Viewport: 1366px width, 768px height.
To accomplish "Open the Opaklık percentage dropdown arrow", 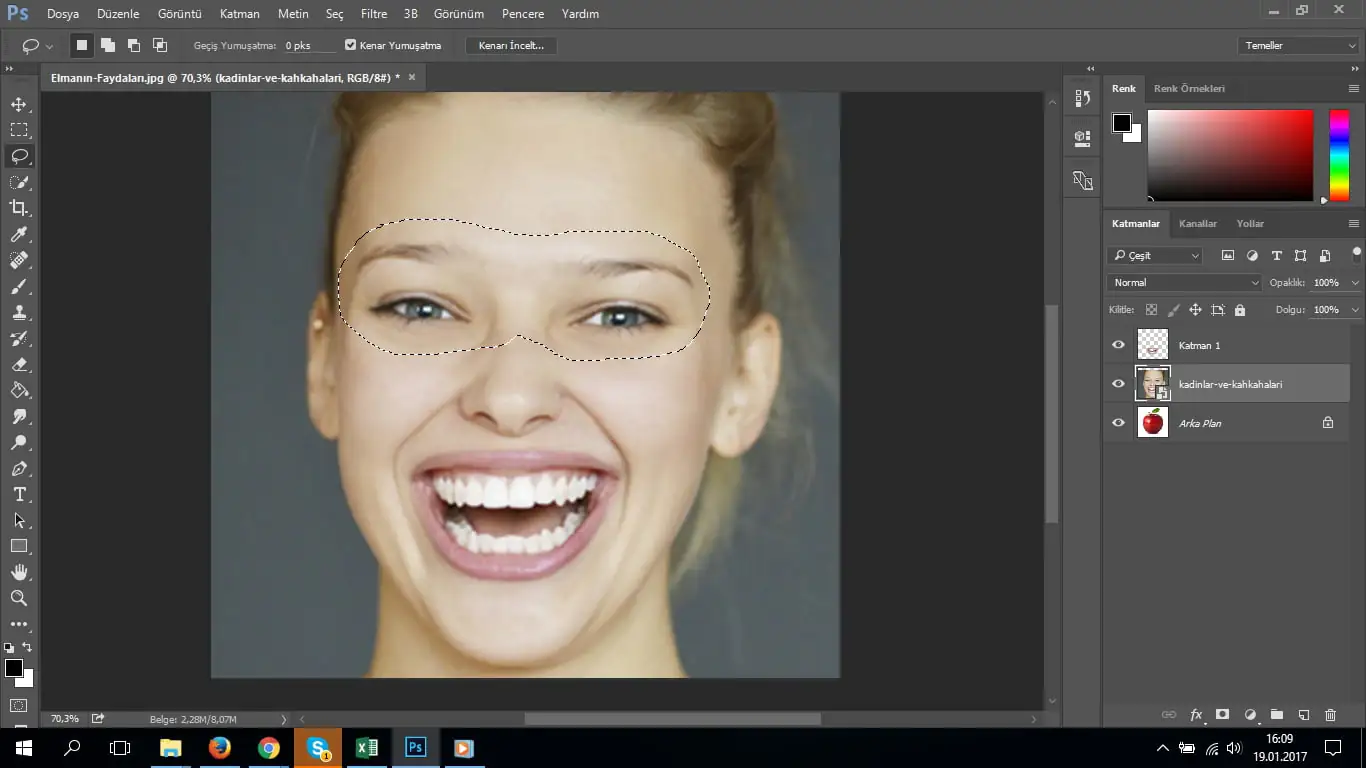I will pyautogui.click(x=1355, y=283).
